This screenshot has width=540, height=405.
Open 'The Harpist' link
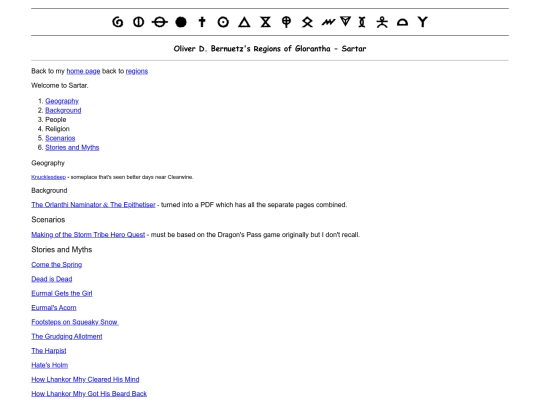(x=49, y=351)
